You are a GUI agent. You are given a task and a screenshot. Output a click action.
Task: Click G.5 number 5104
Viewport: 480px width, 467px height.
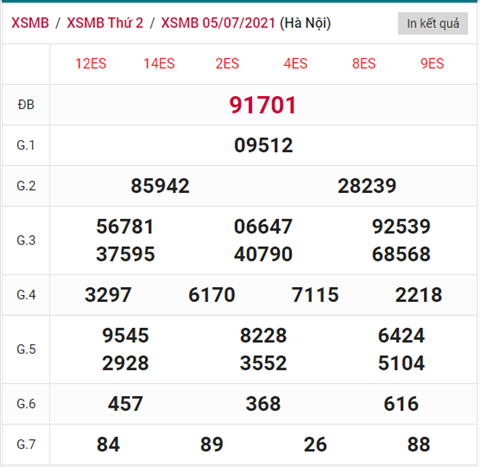click(401, 363)
